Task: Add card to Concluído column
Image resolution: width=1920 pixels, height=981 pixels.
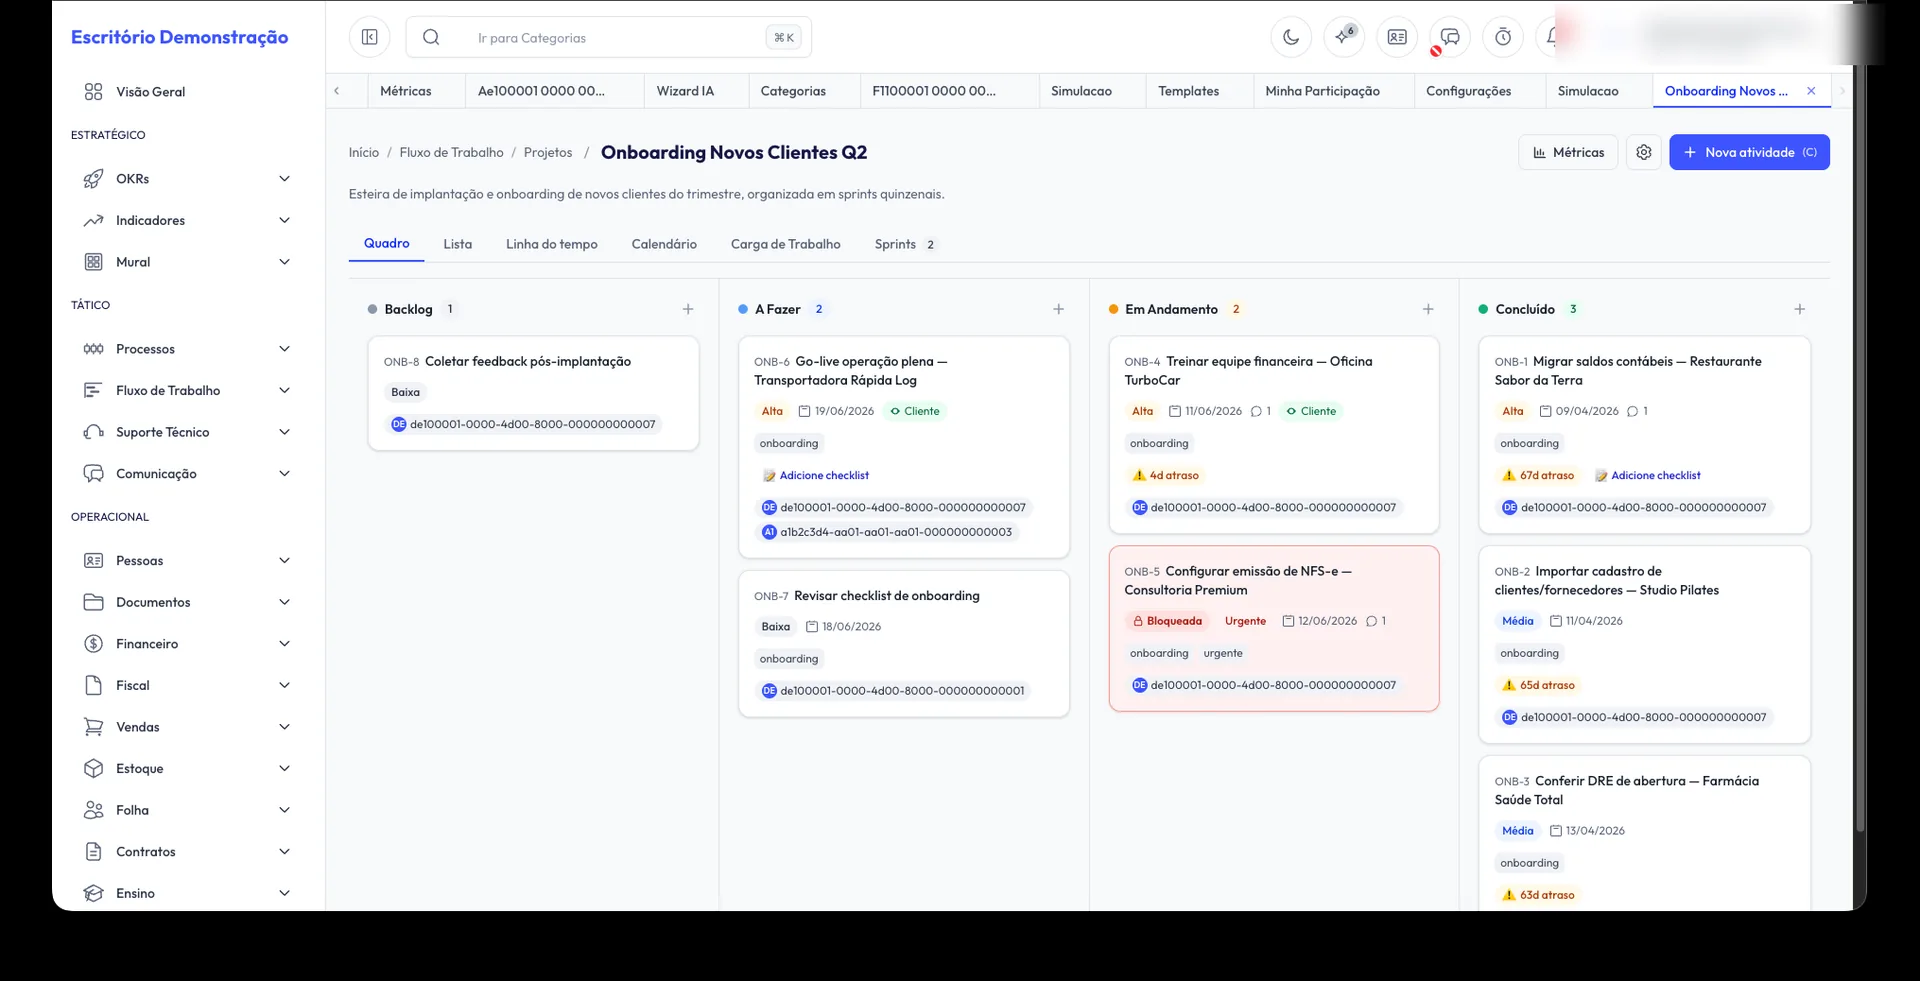Action: coord(1799,310)
